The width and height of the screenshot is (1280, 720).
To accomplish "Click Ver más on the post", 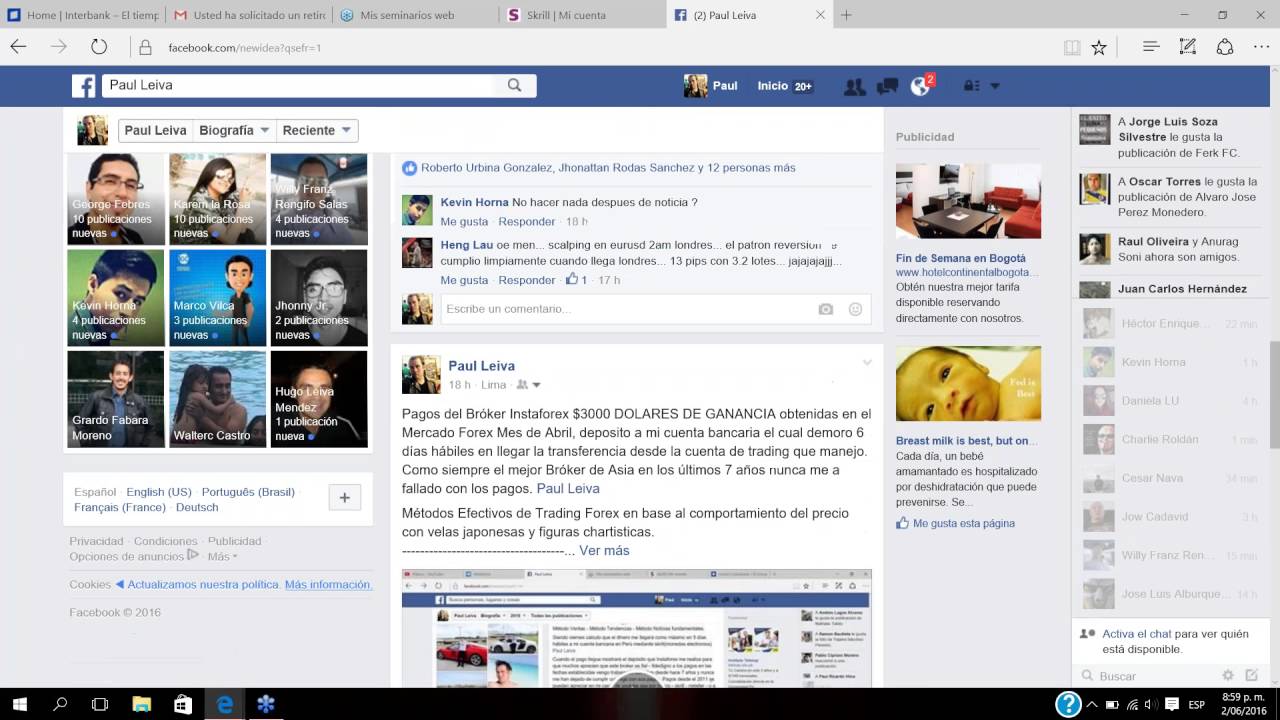I will coord(604,551).
